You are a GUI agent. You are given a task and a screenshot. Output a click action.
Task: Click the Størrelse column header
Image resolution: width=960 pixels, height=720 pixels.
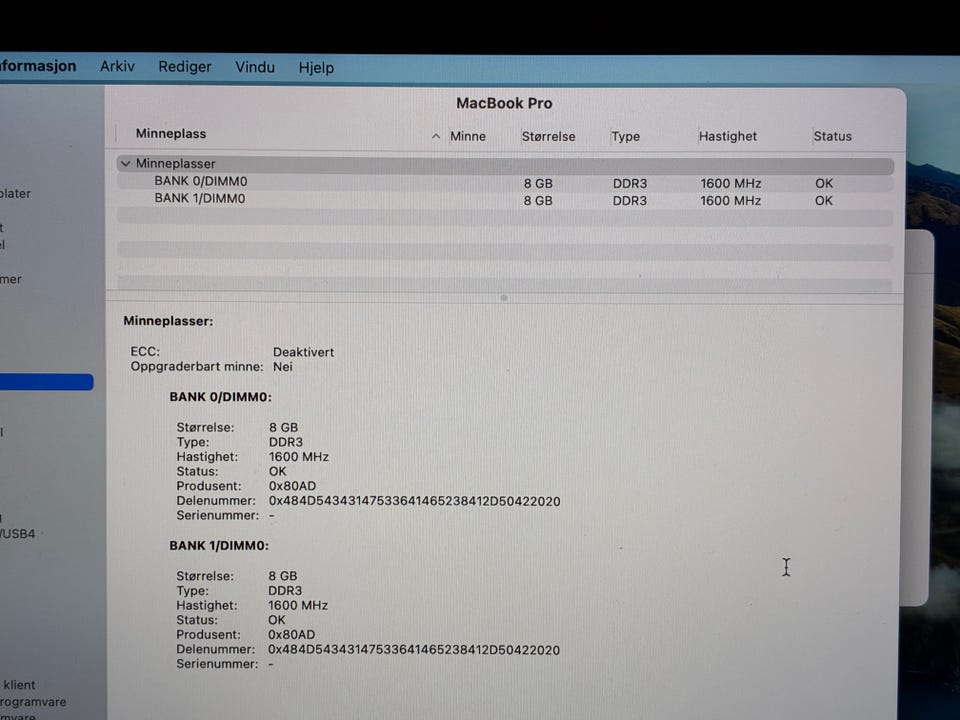[549, 136]
